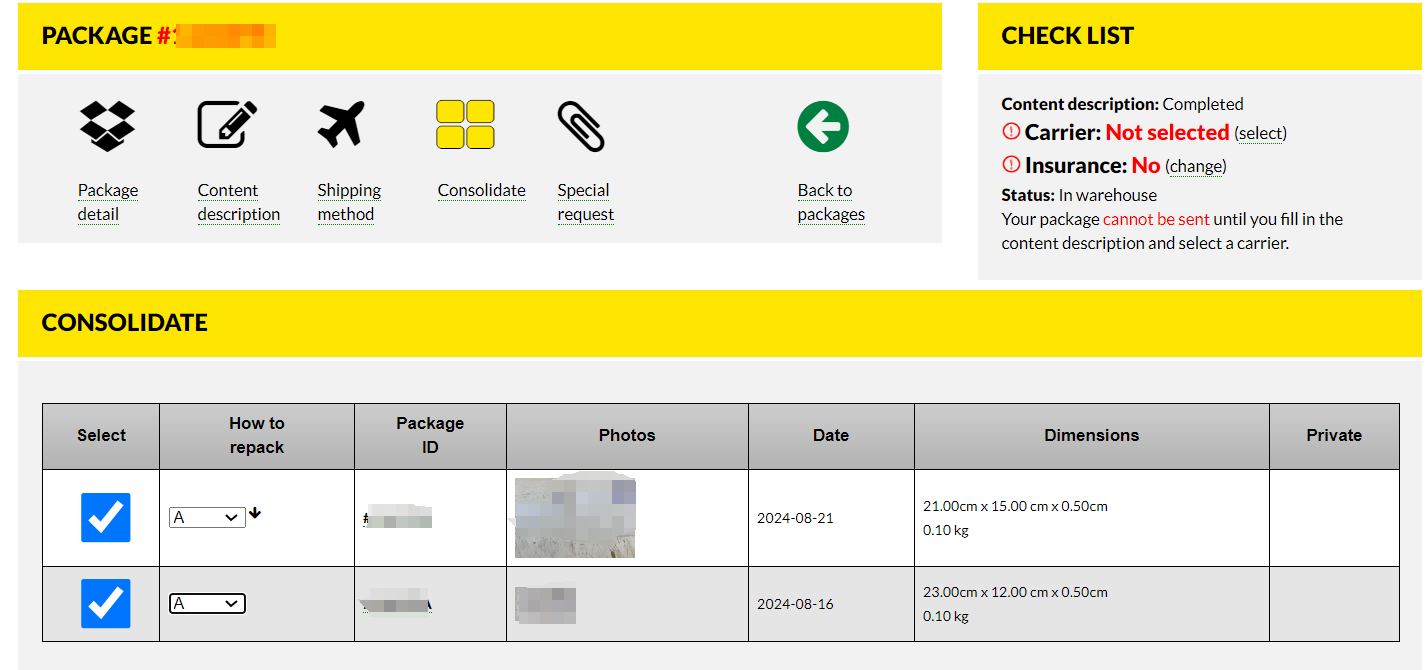
Task: Click the warning icon beside Carrier
Action: [1010, 132]
